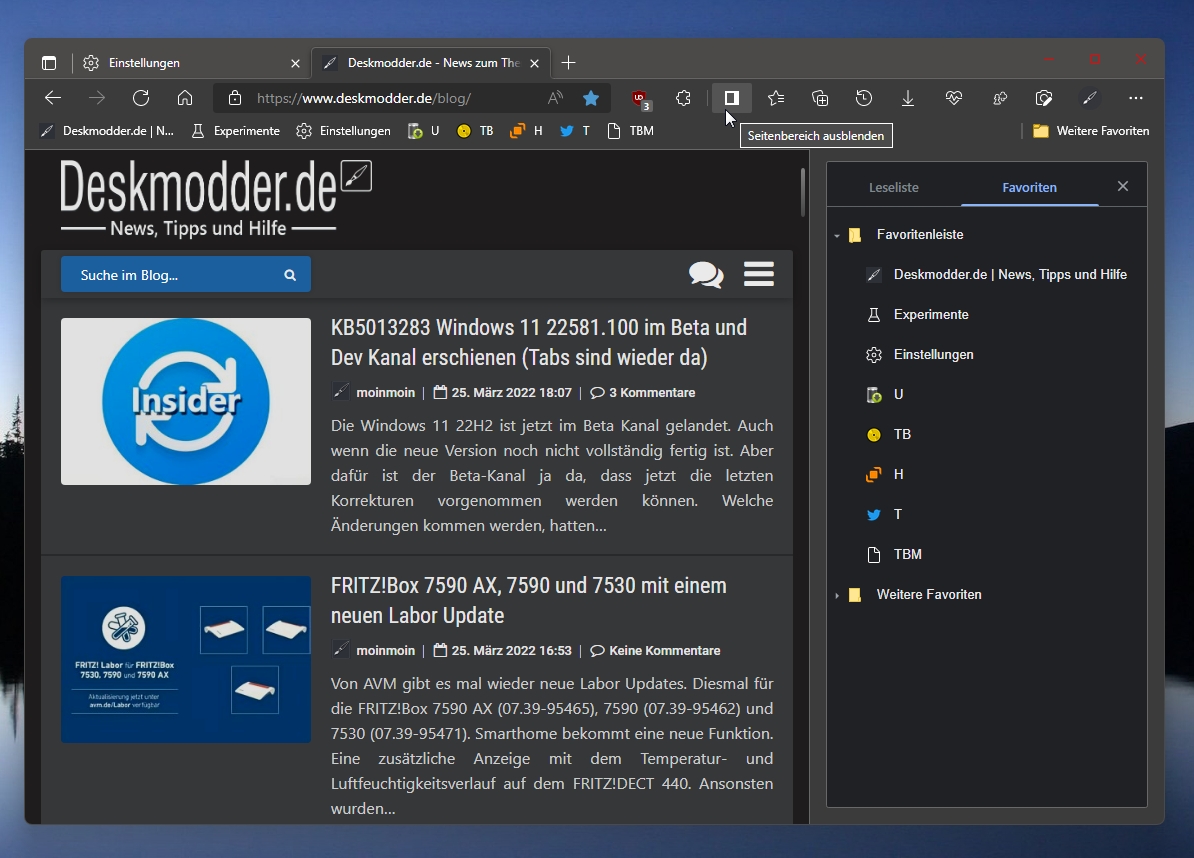Image resolution: width=1194 pixels, height=858 pixels.
Task: Hide the side panel toolbar button
Action: pos(732,98)
